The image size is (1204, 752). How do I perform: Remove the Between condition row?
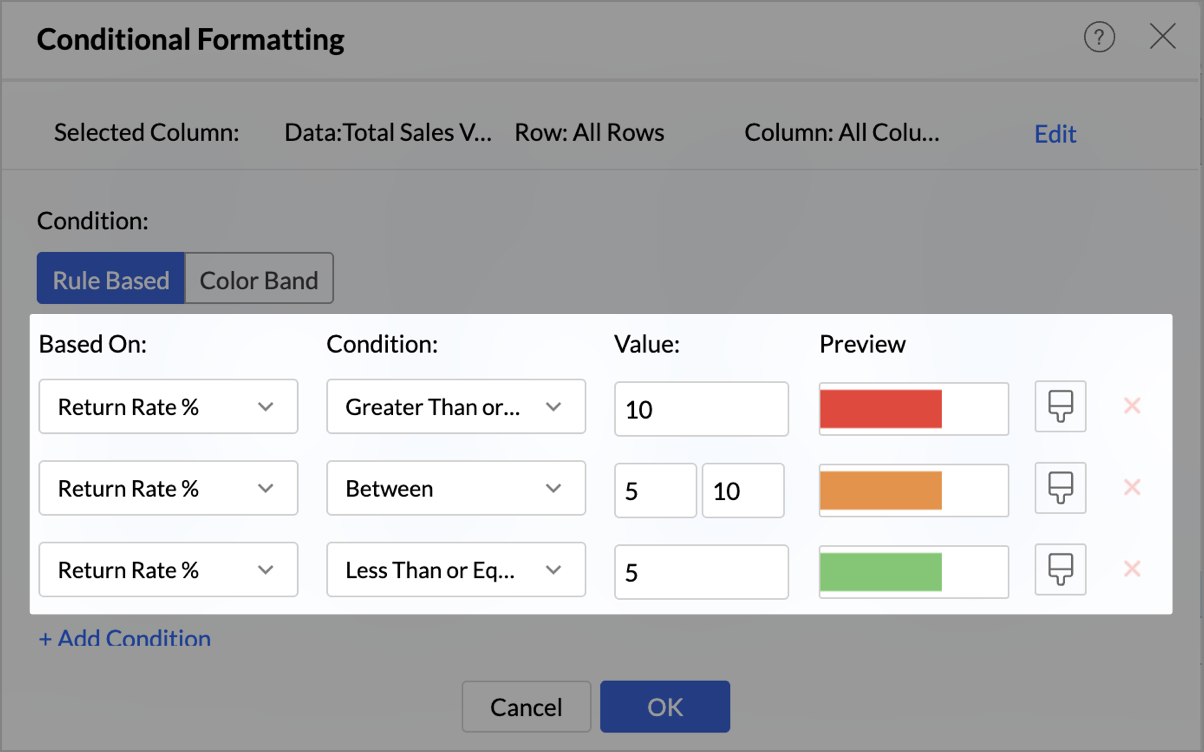click(x=1132, y=488)
